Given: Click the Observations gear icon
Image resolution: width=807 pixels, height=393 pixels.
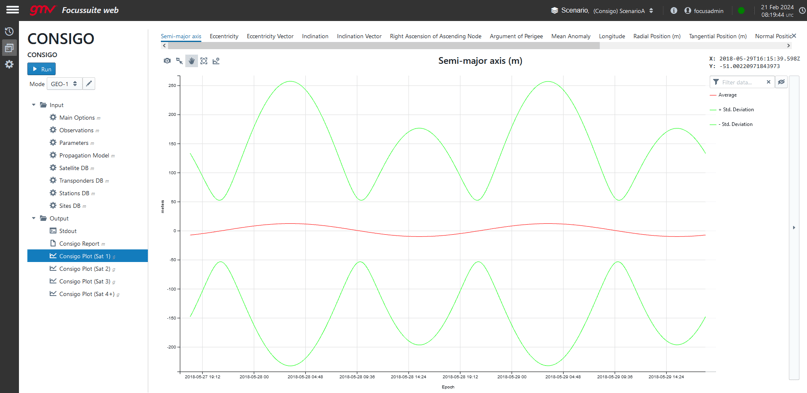Looking at the screenshot, I should (52, 130).
